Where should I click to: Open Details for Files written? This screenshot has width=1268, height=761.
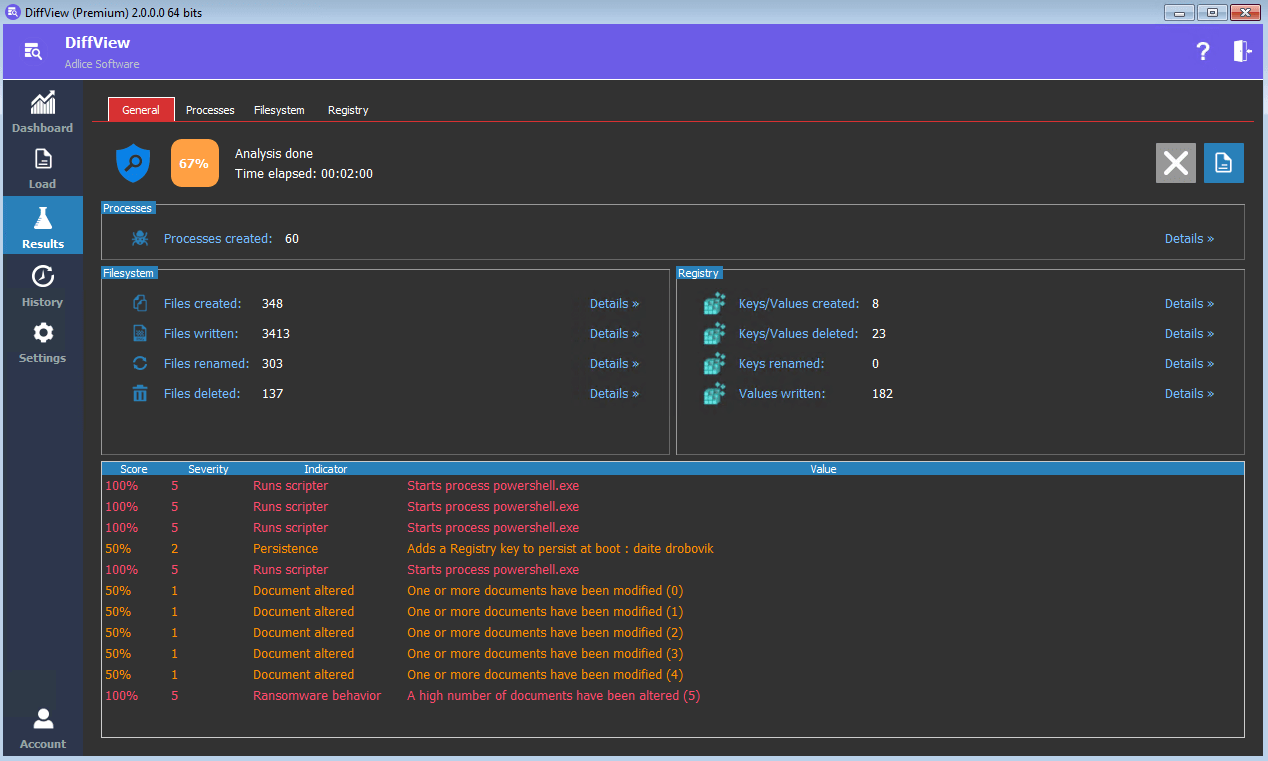point(614,334)
